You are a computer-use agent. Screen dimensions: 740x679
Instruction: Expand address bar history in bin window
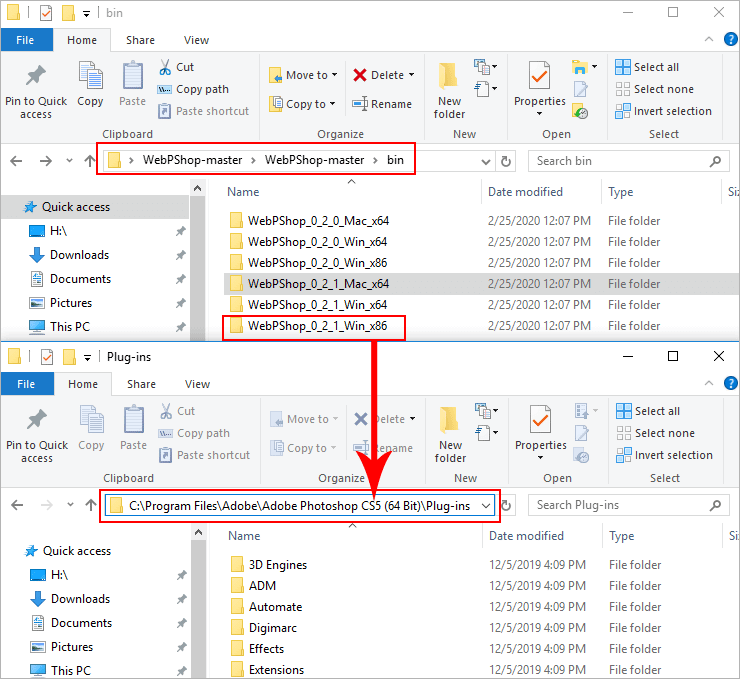pos(485,161)
